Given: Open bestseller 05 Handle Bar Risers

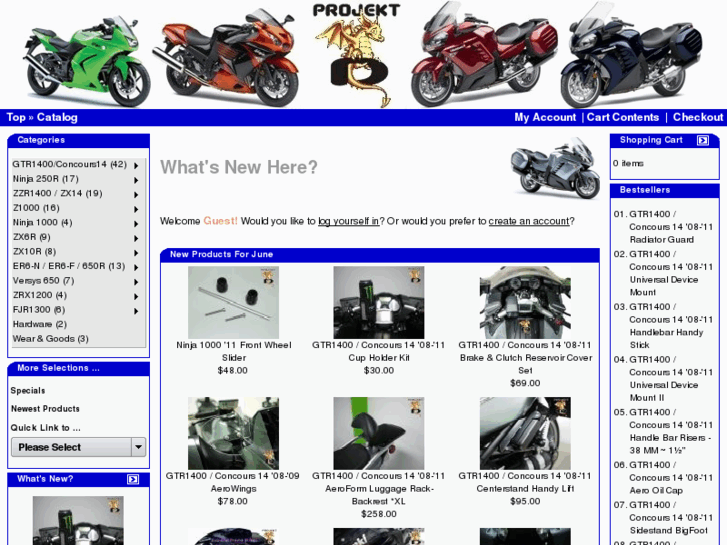Looking at the screenshot, I should click(x=671, y=431).
